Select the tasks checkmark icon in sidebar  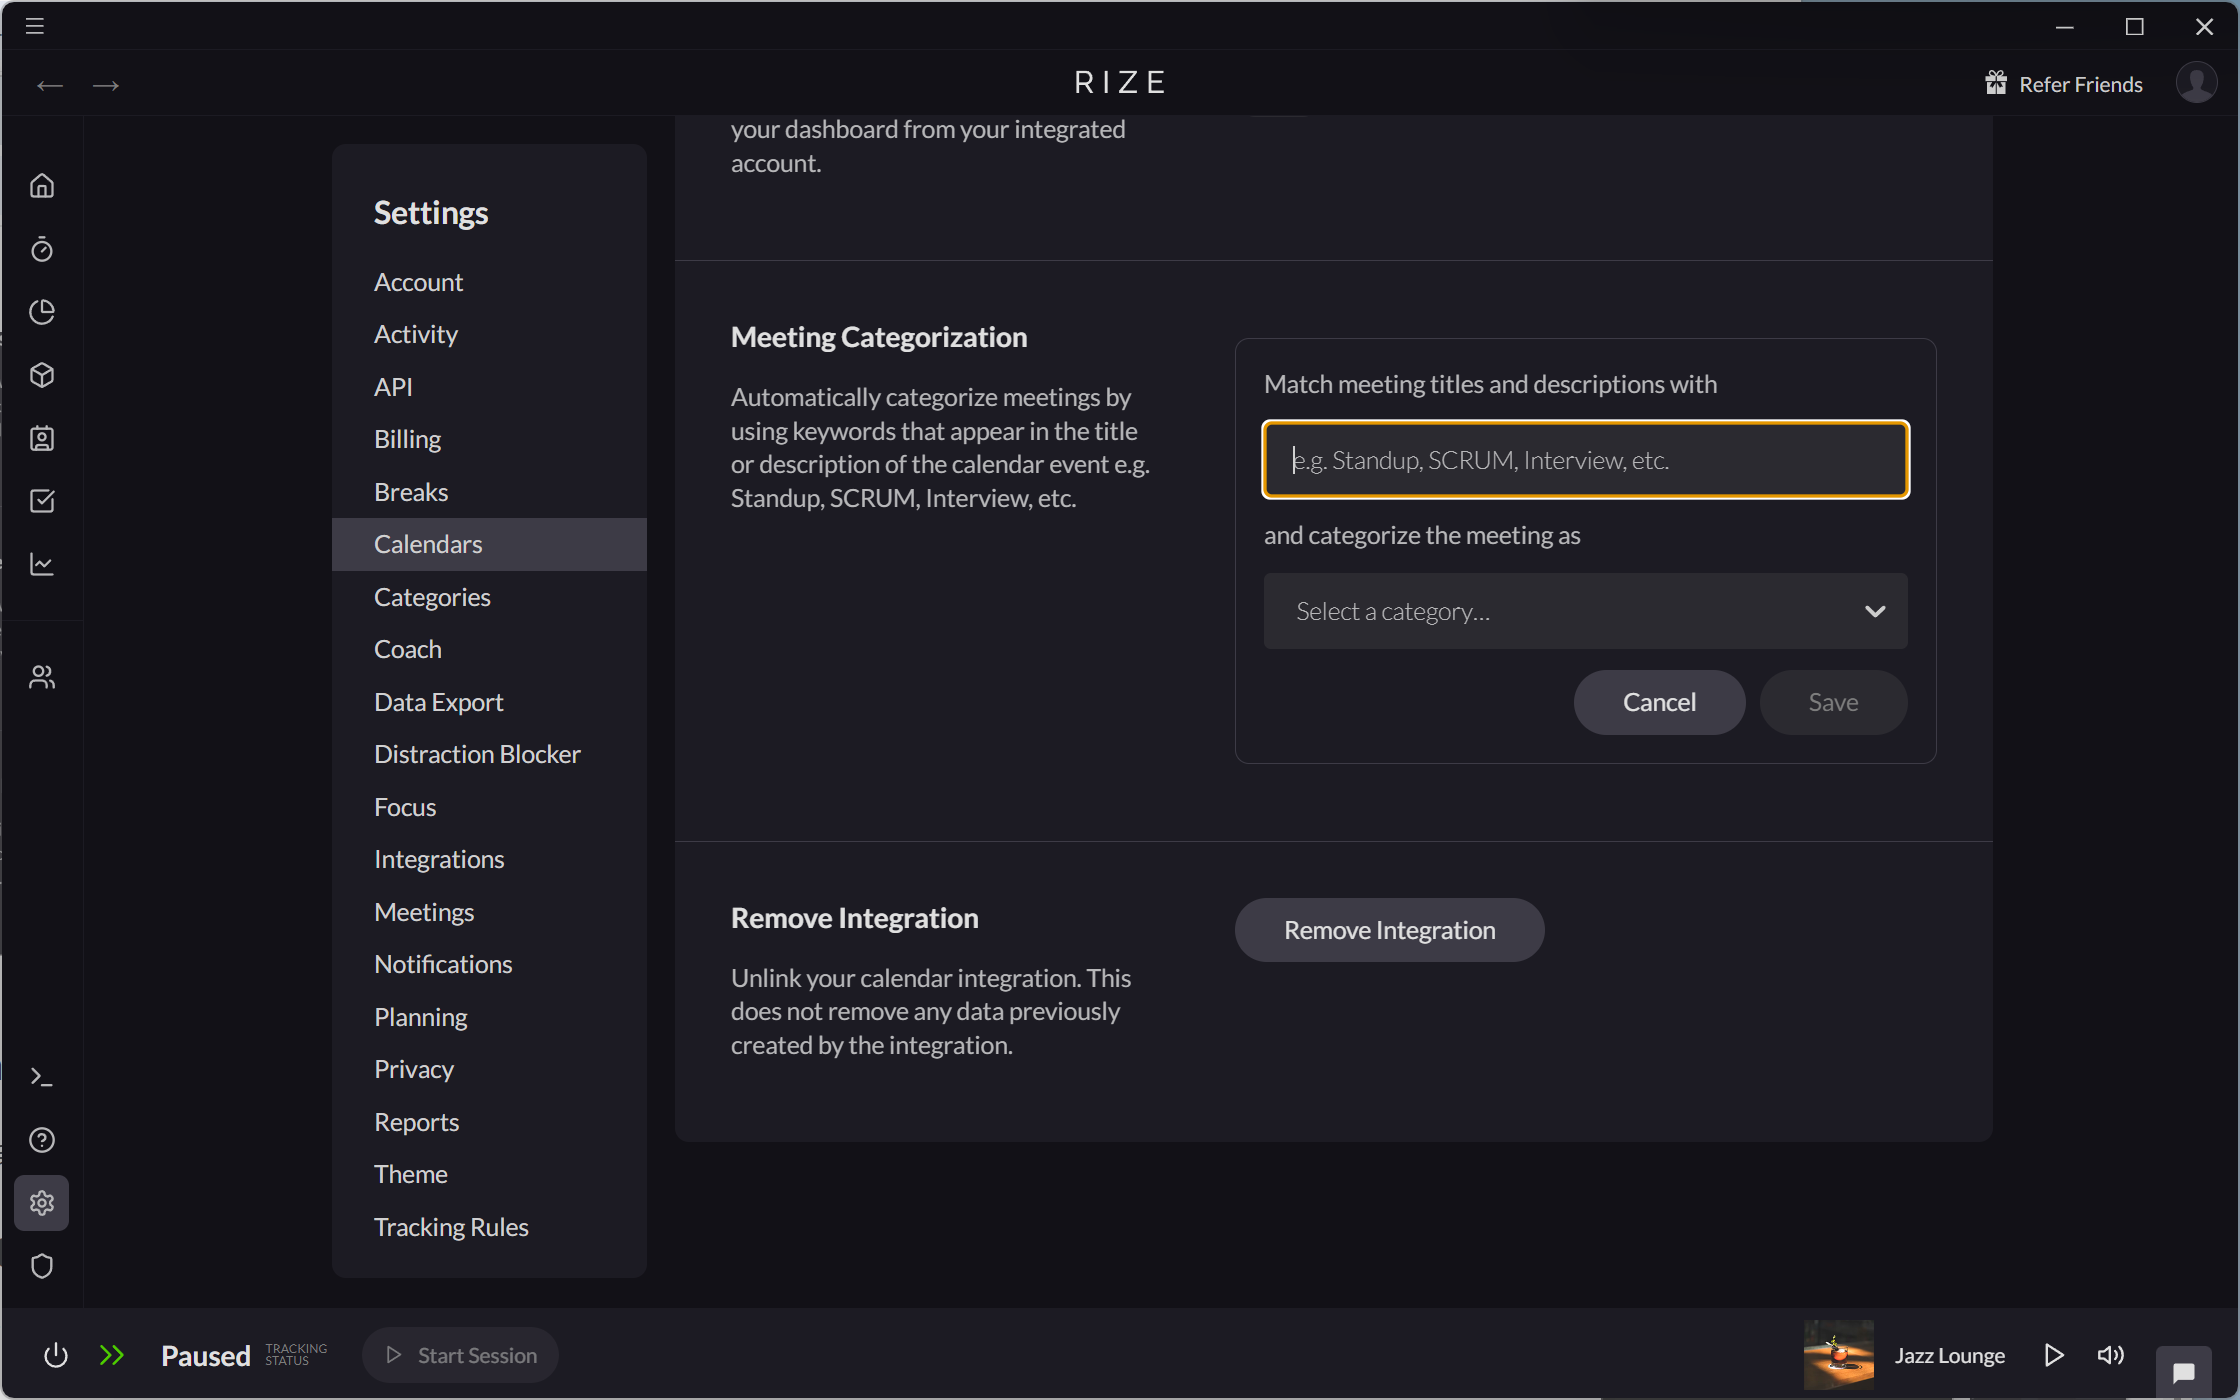42,501
